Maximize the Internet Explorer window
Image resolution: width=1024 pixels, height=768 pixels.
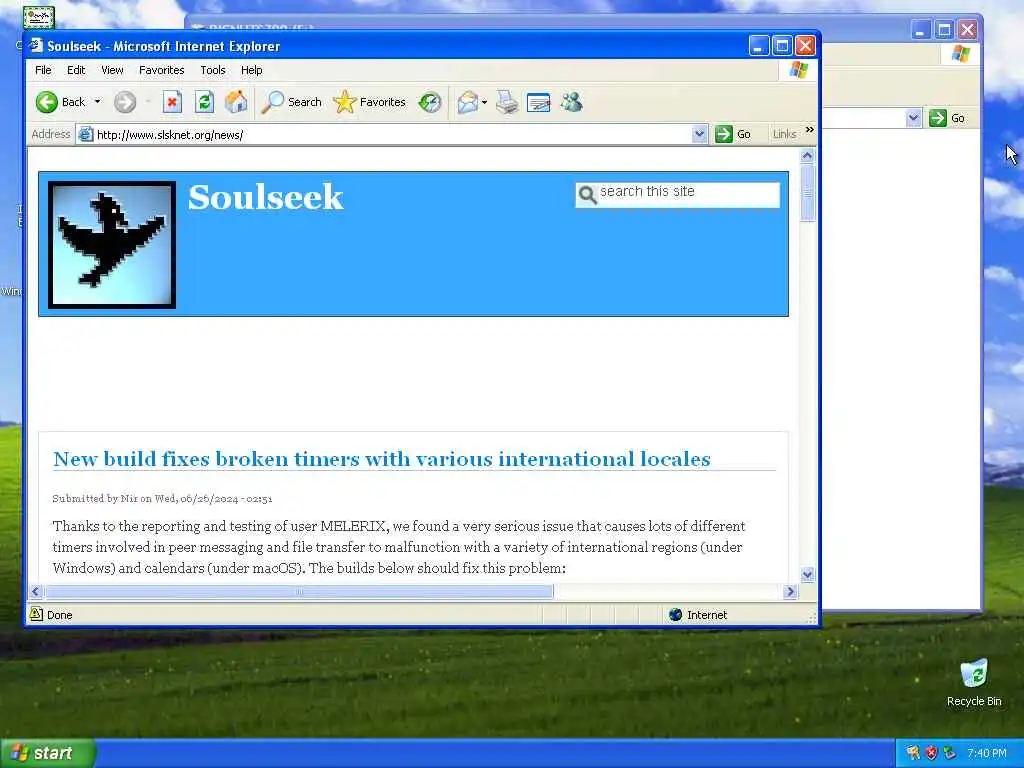[782, 46]
